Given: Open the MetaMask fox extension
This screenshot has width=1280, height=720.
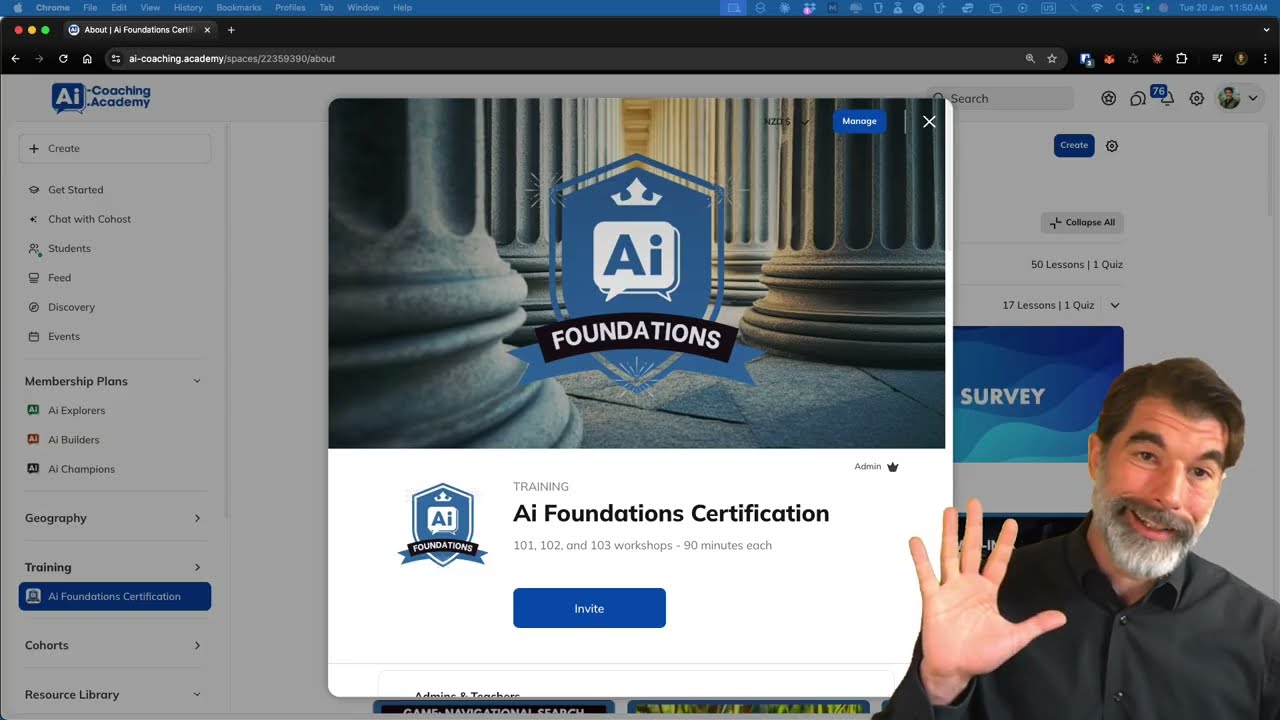Looking at the screenshot, I should pyautogui.click(x=1109, y=59).
